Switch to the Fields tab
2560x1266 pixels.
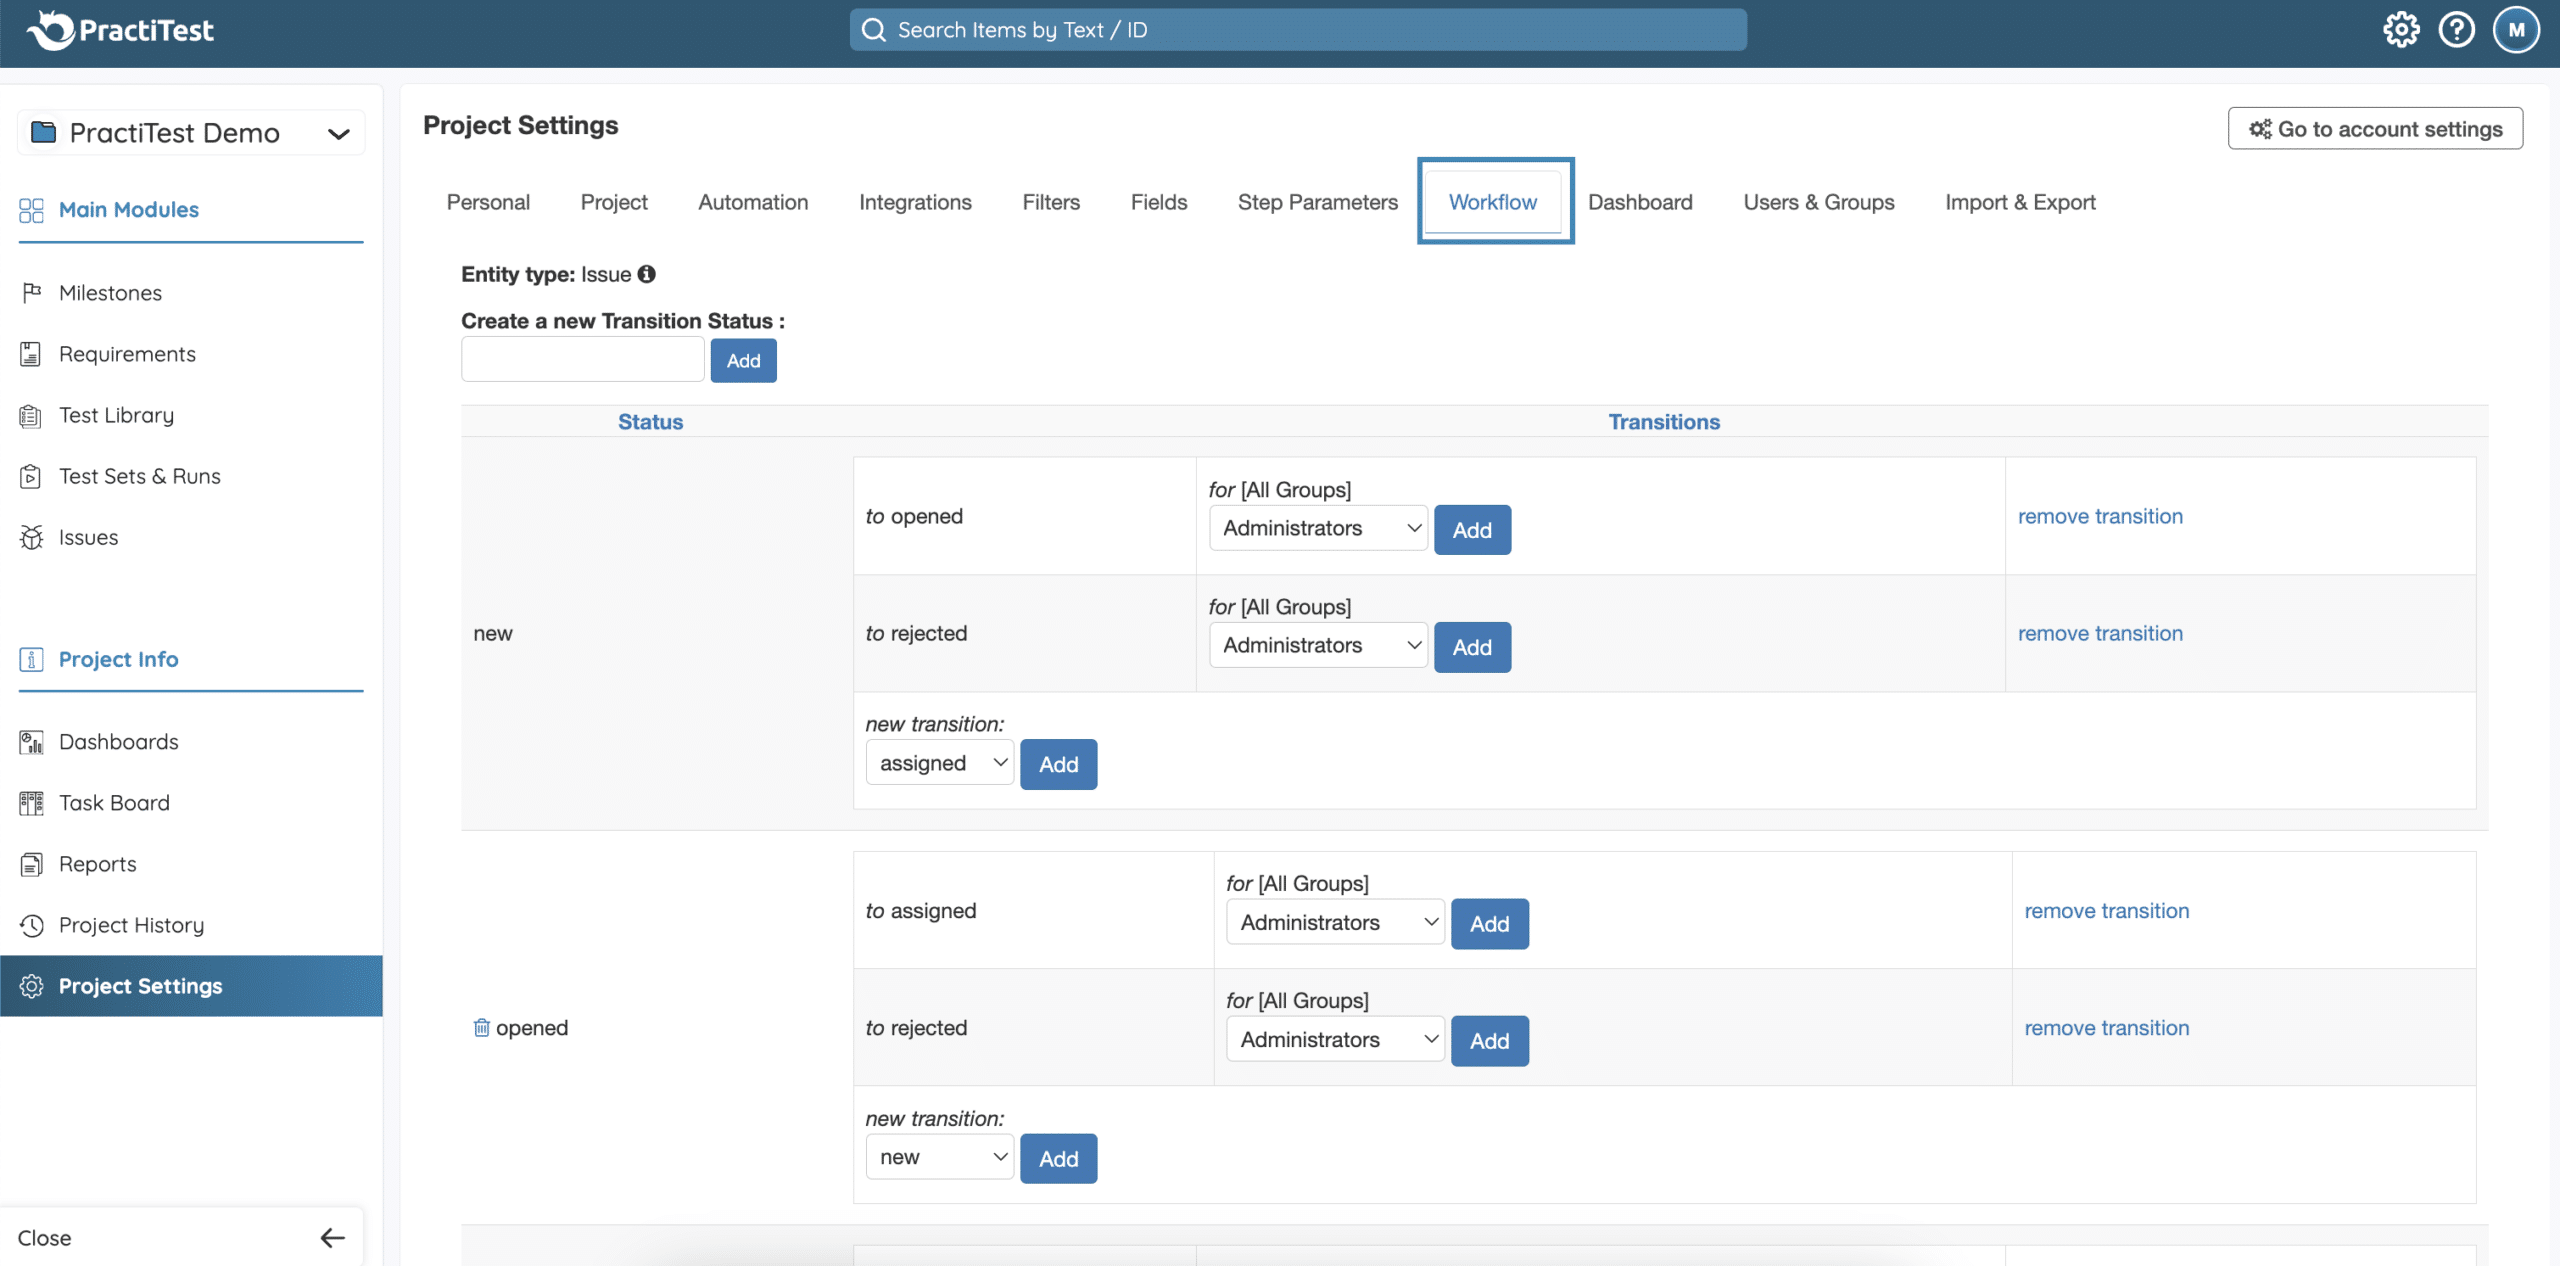click(1159, 202)
